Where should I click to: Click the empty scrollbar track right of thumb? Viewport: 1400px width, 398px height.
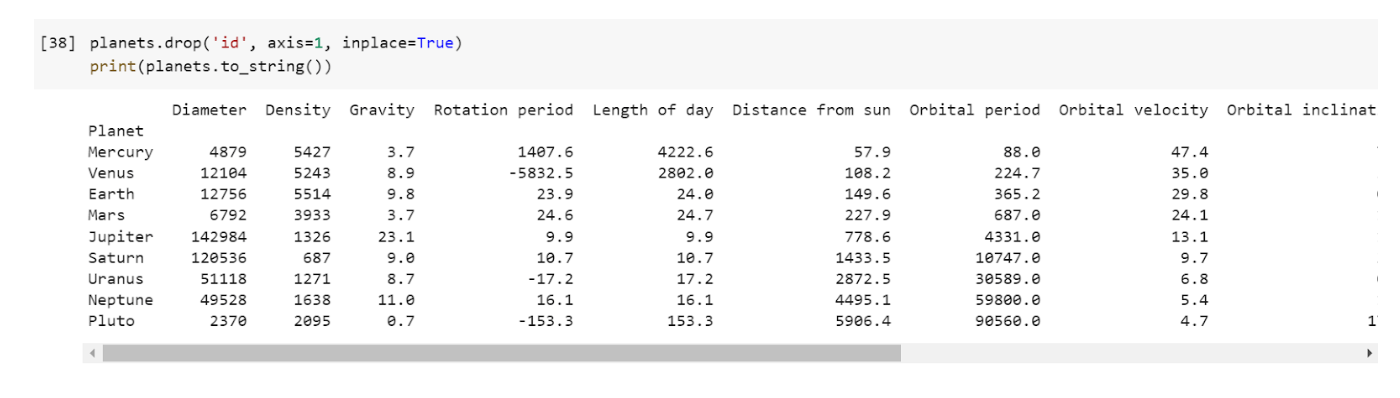(x=1131, y=354)
